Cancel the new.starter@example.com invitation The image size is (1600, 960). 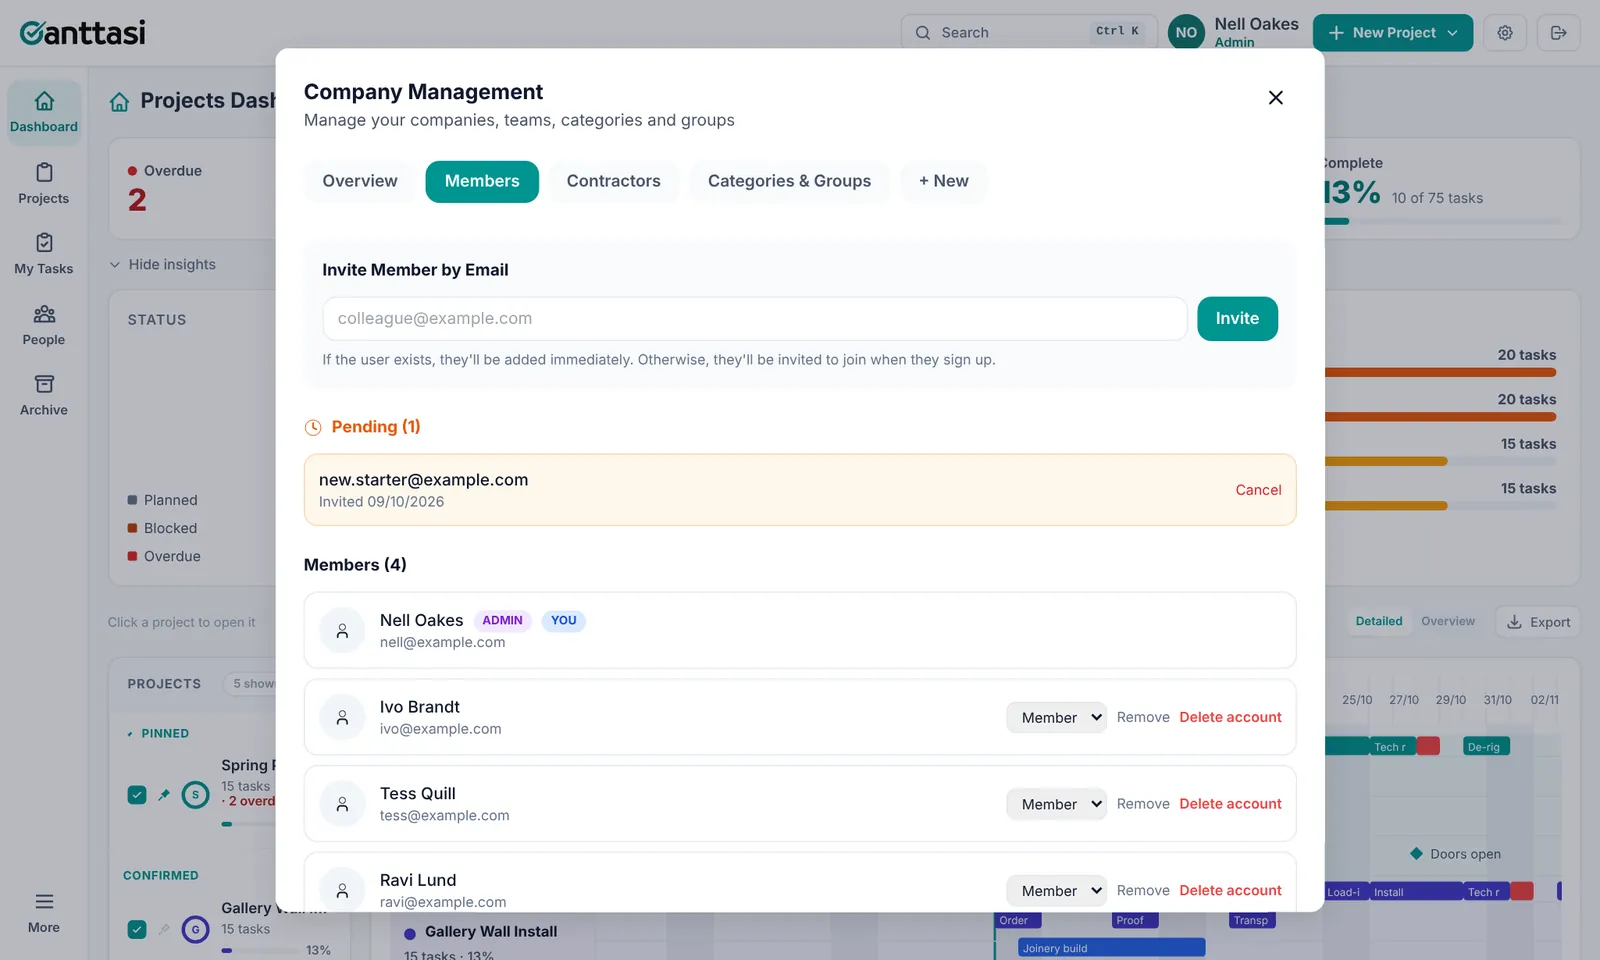pyautogui.click(x=1258, y=490)
